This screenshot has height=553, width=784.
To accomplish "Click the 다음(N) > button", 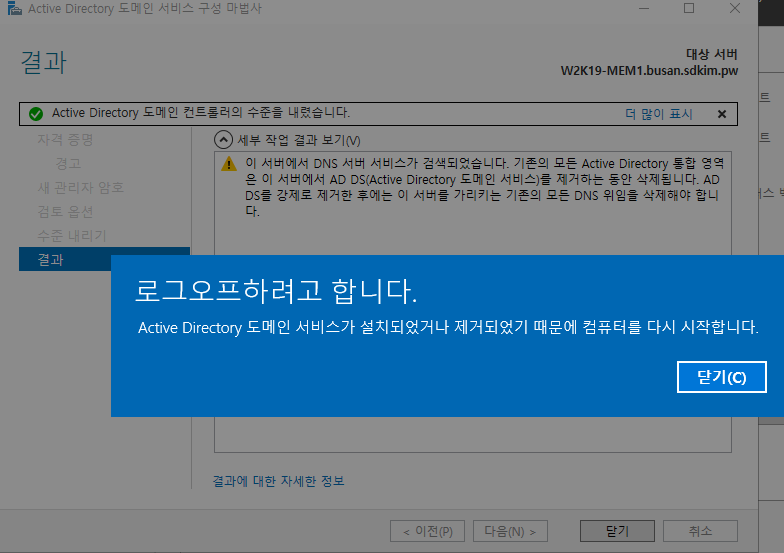I will tap(510, 531).
